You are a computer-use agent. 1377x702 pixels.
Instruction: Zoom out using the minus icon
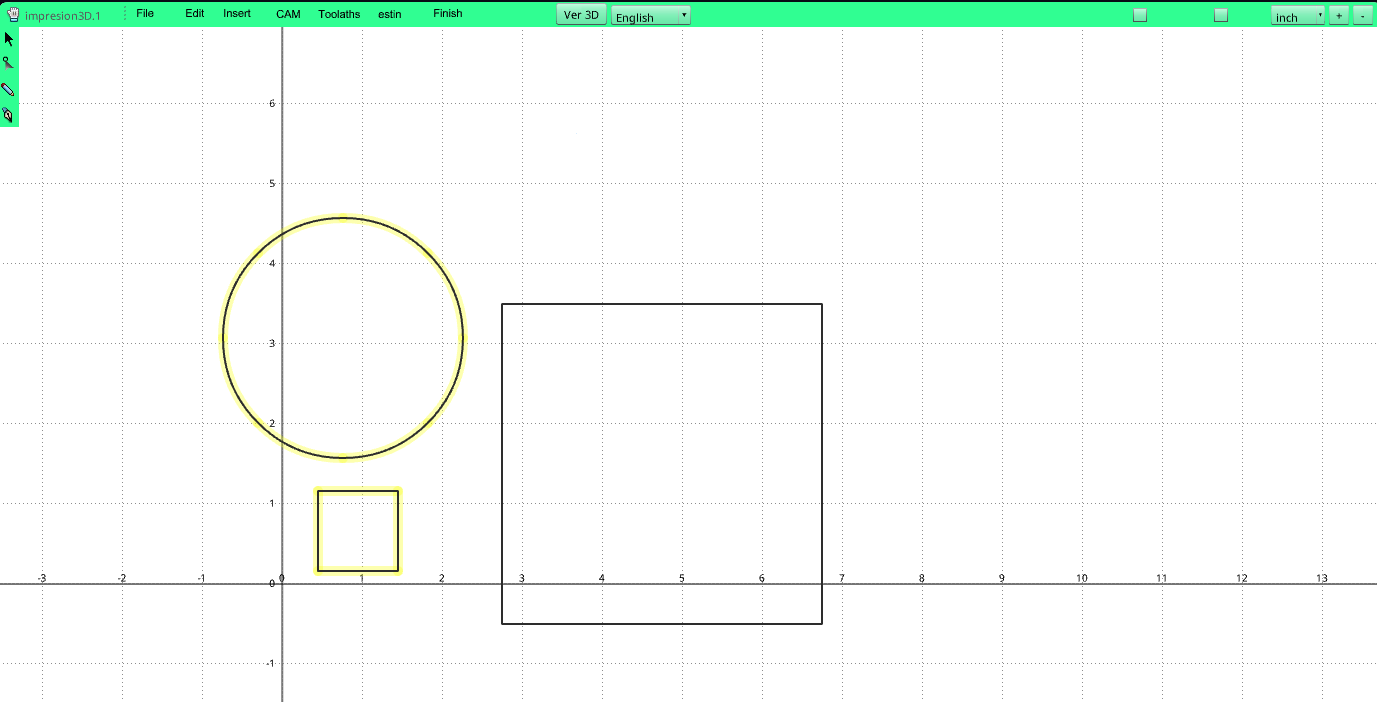[1363, 15]
